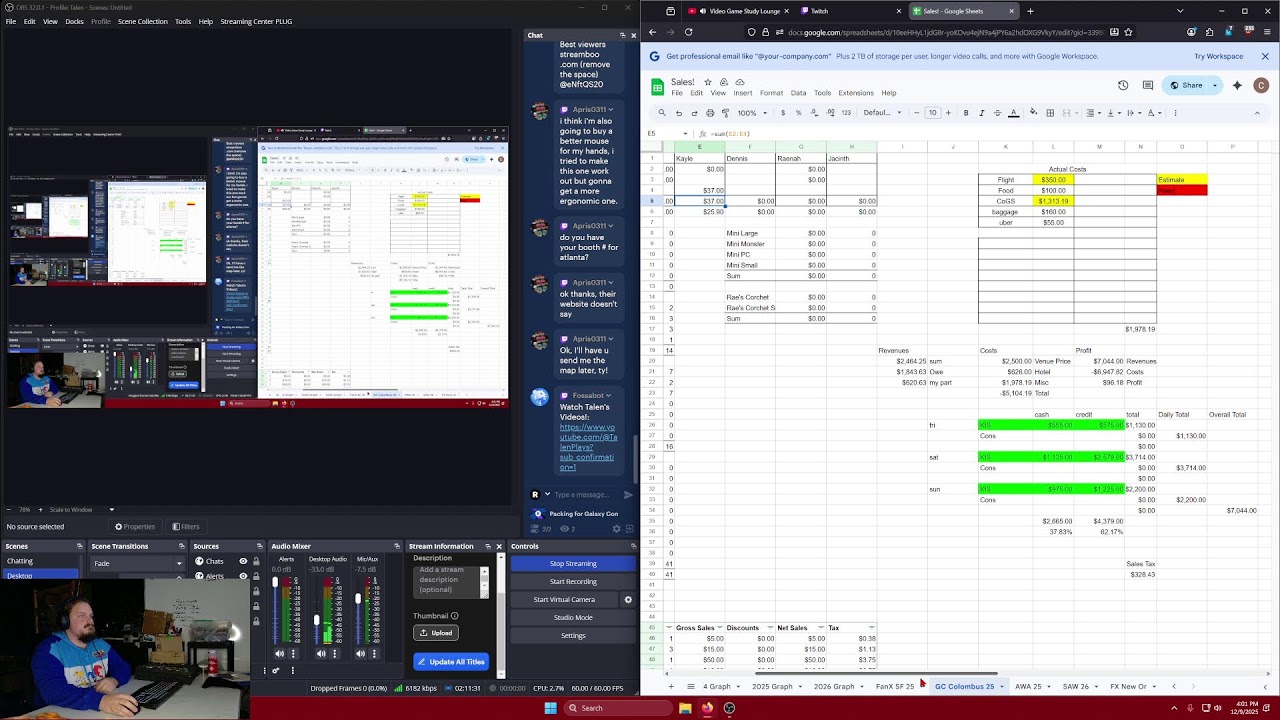Click the Gemini sparkle icon in Sheets
Screen dimensions: 1280x720
tap(1237, 86)
